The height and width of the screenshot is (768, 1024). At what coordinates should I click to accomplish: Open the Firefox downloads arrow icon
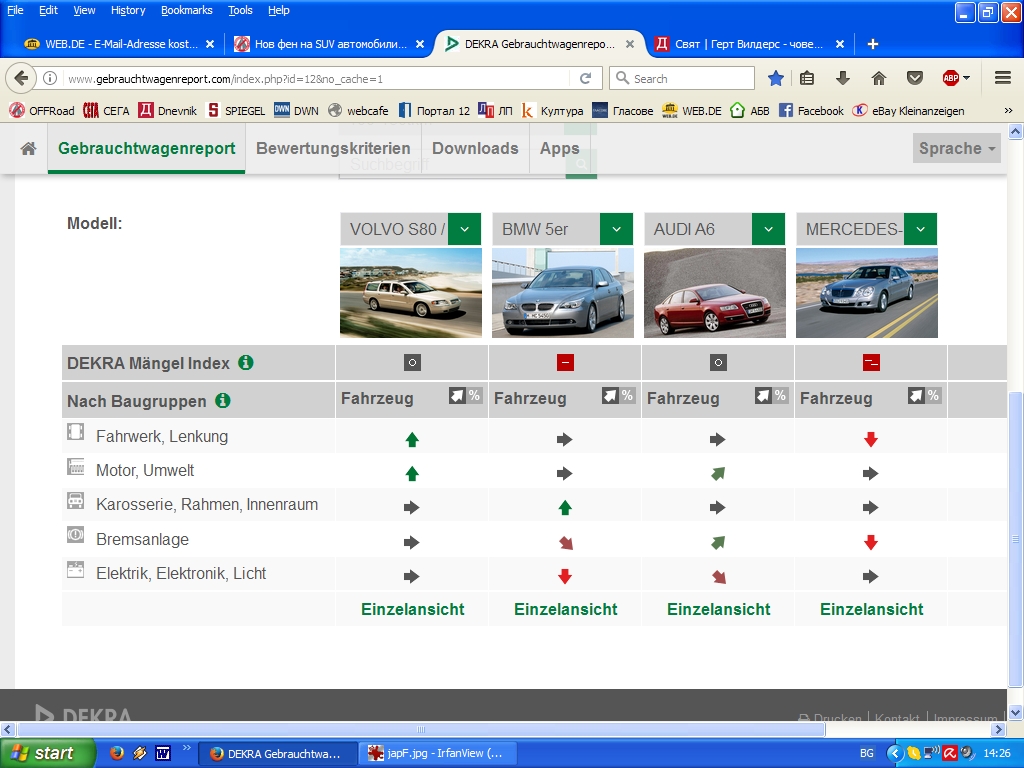point(843,78)
